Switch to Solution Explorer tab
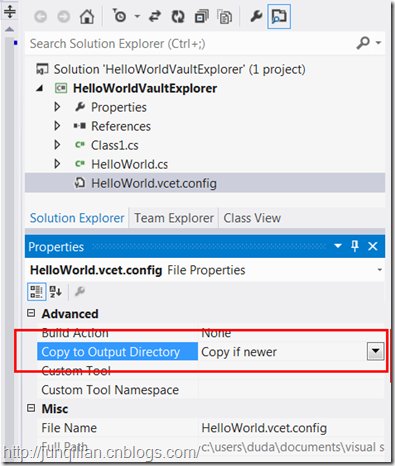395x466 pixels. click(x=77, y=218)
